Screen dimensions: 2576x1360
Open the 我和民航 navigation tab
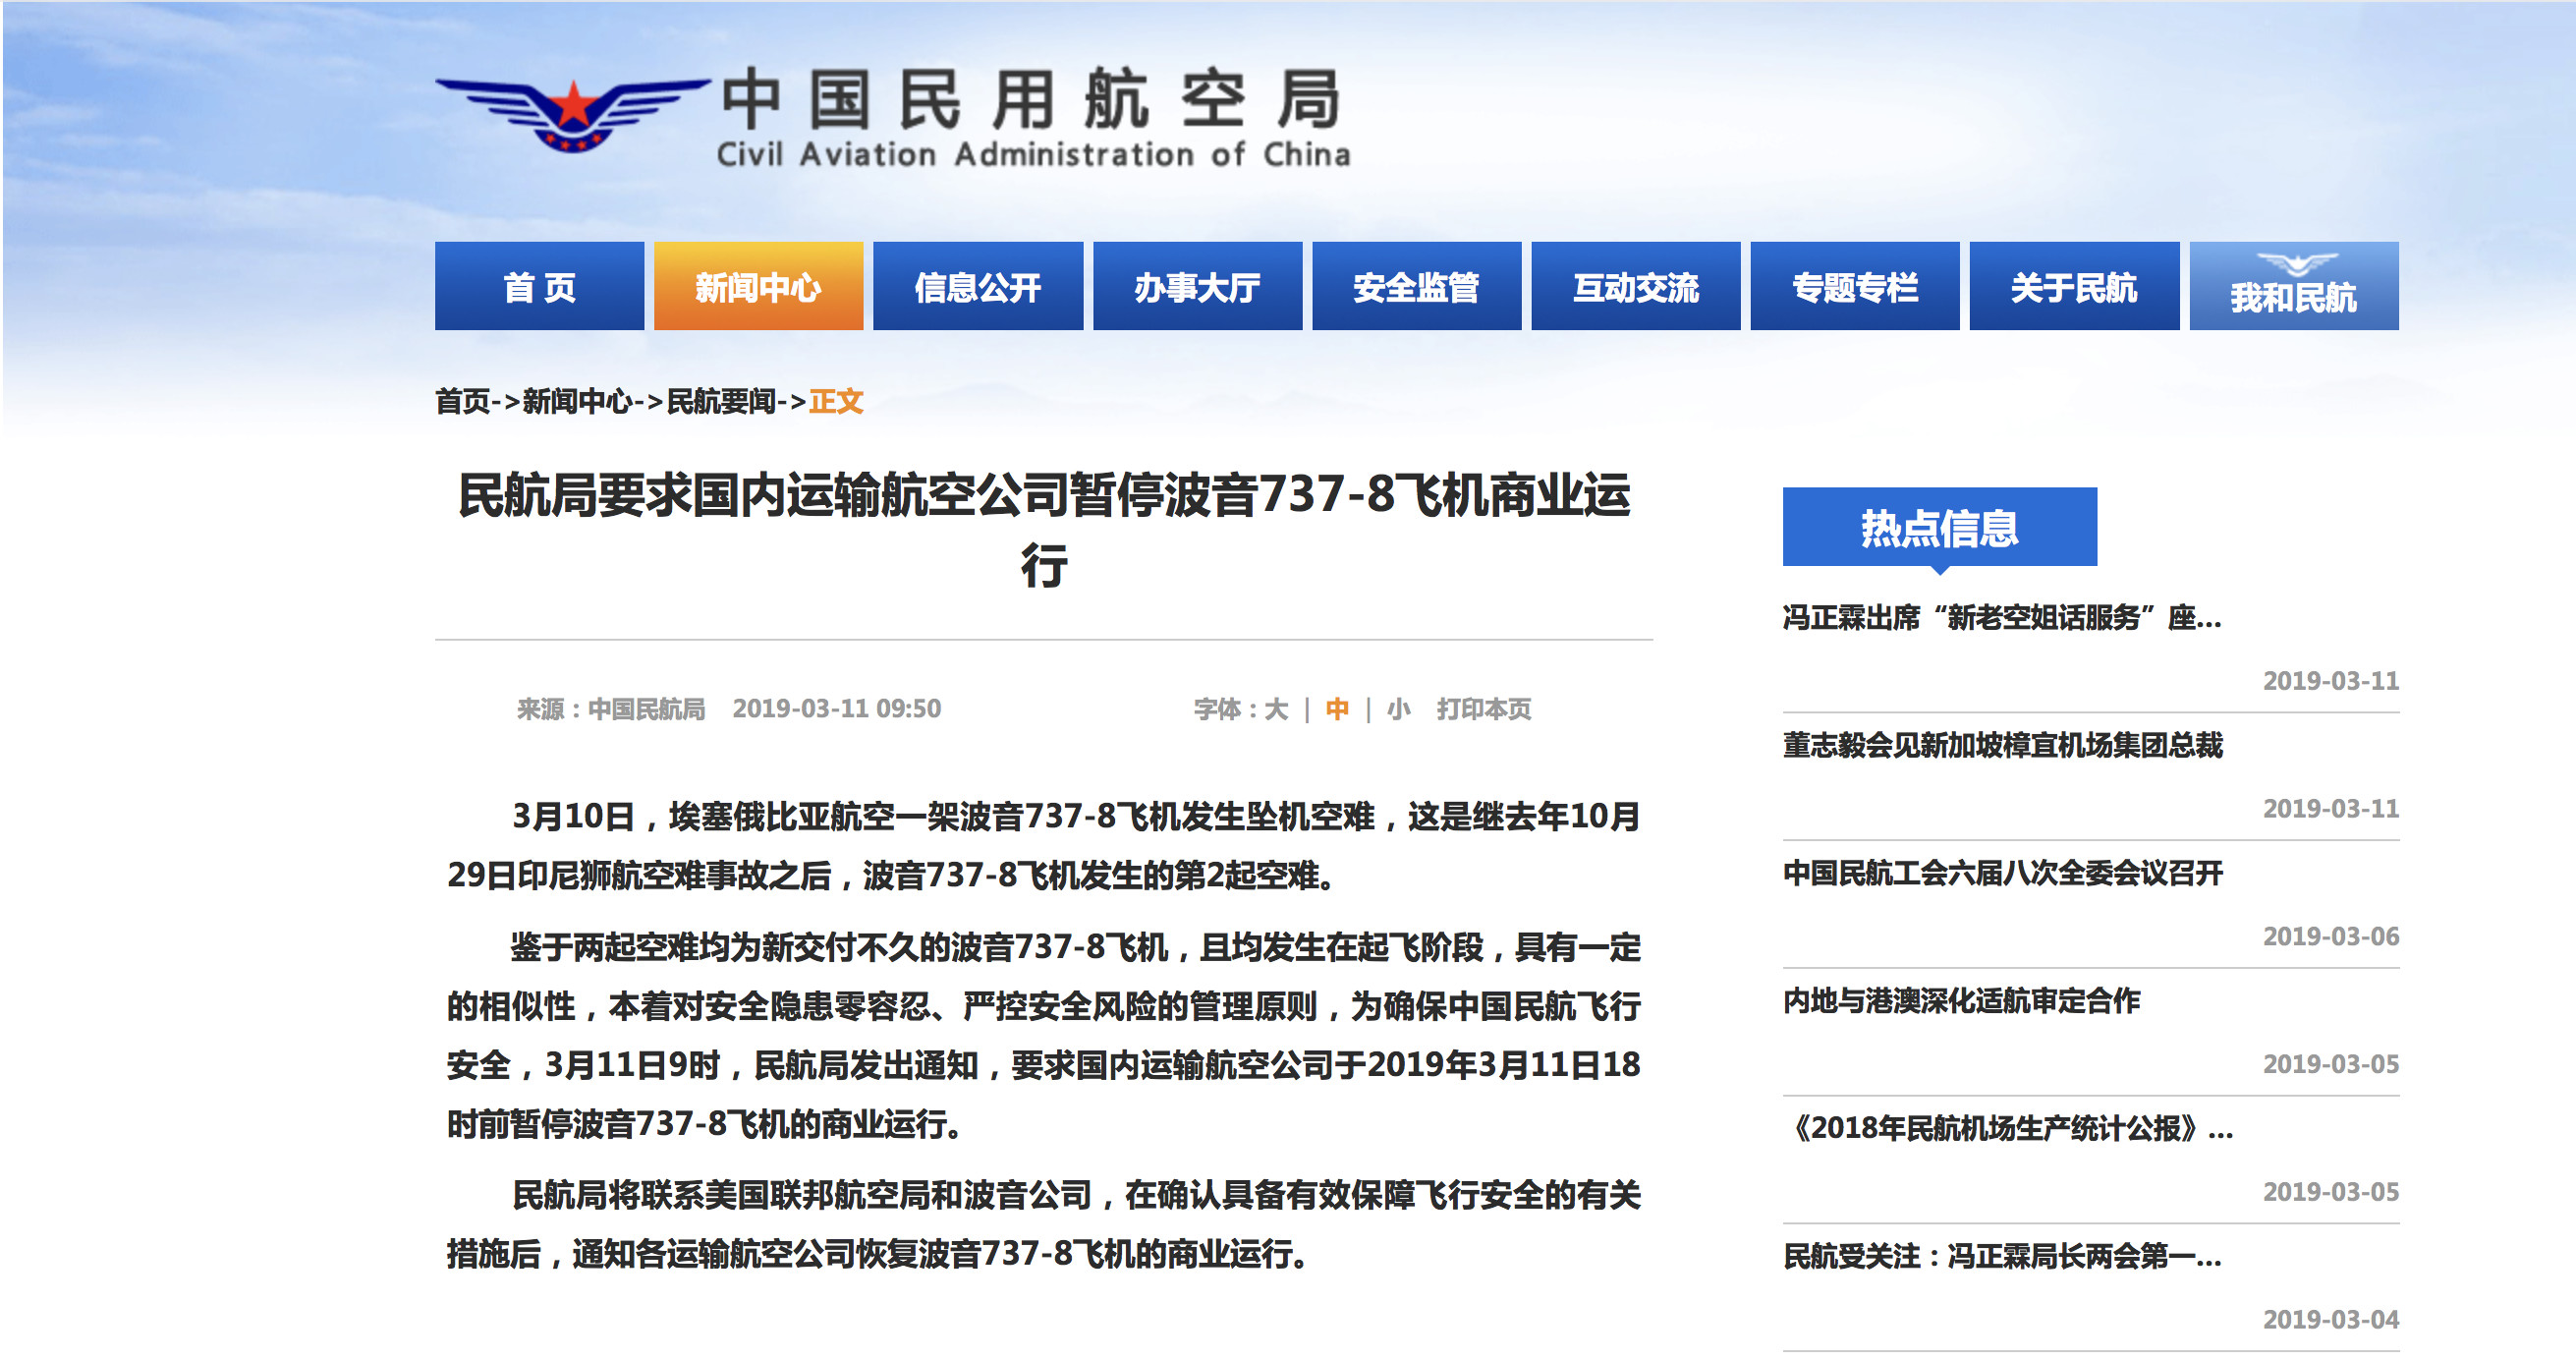[x=2294, y=286]
